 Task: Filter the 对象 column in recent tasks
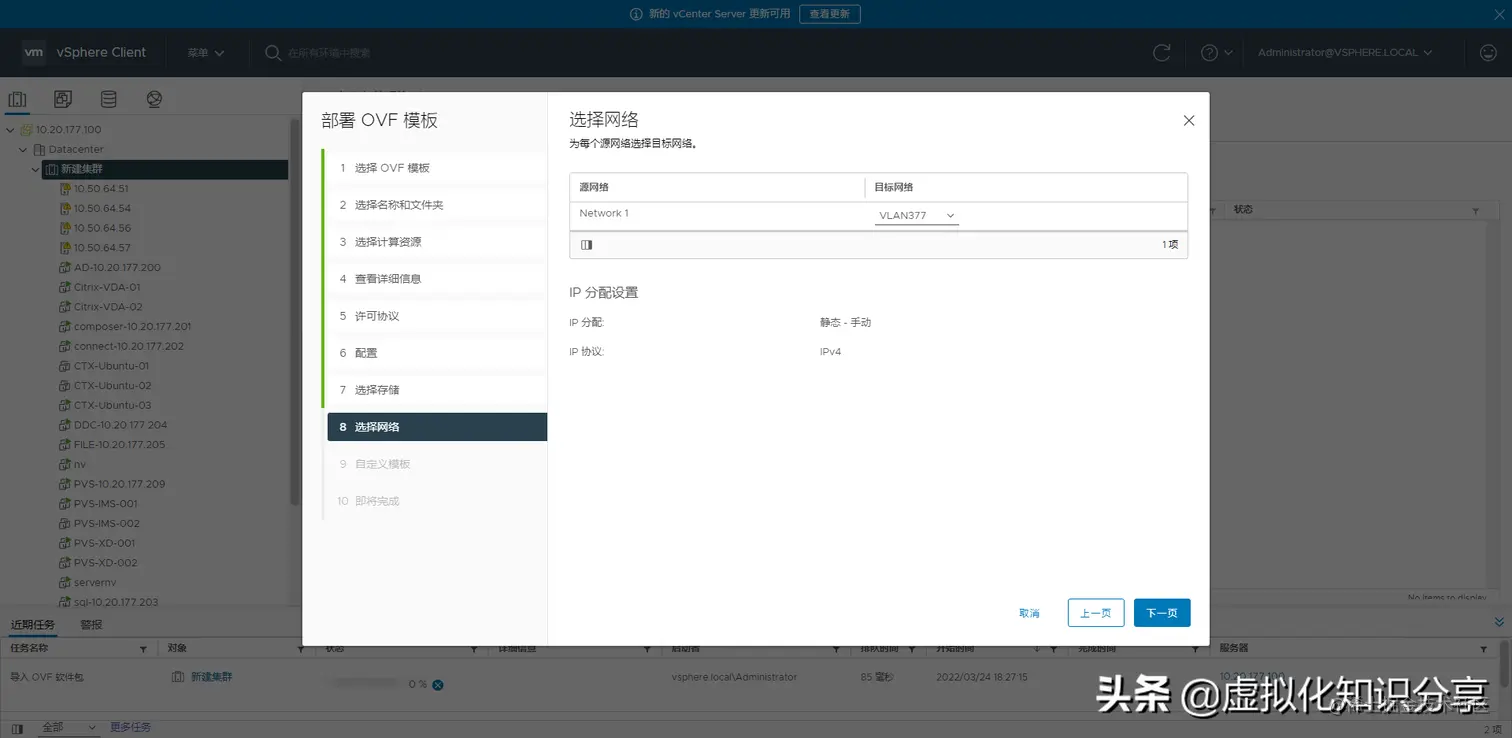pyautogui.click(x=300, y=648)
